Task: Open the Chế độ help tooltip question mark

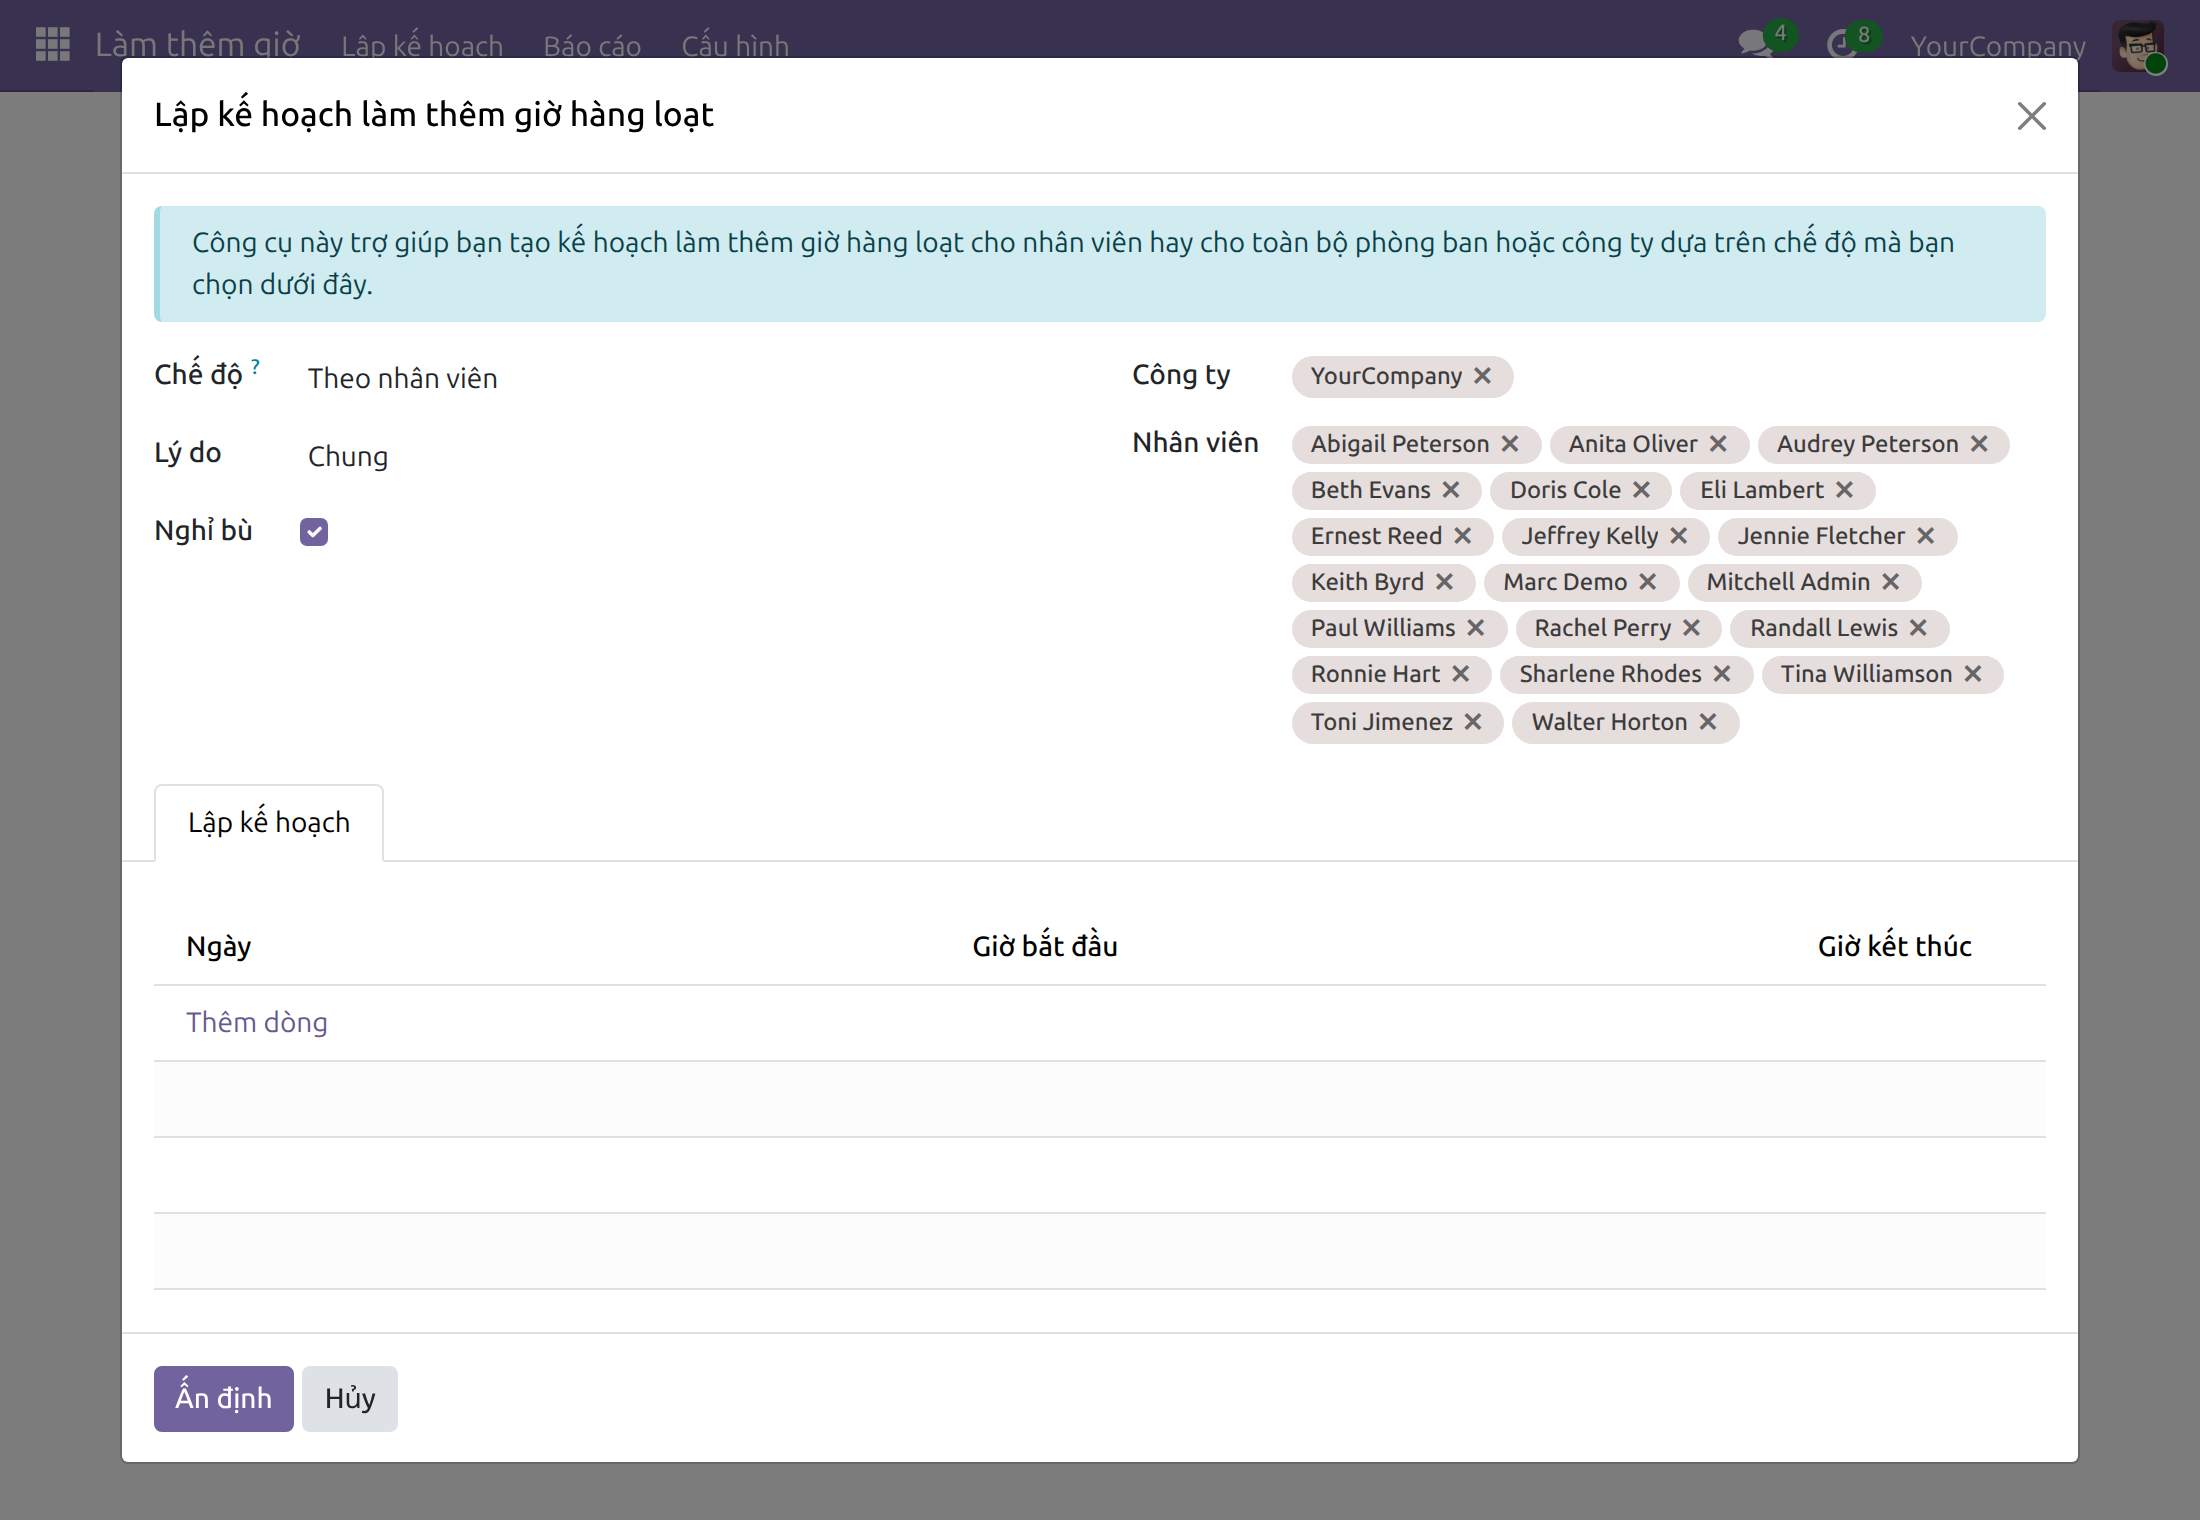Action: [255, 366]
